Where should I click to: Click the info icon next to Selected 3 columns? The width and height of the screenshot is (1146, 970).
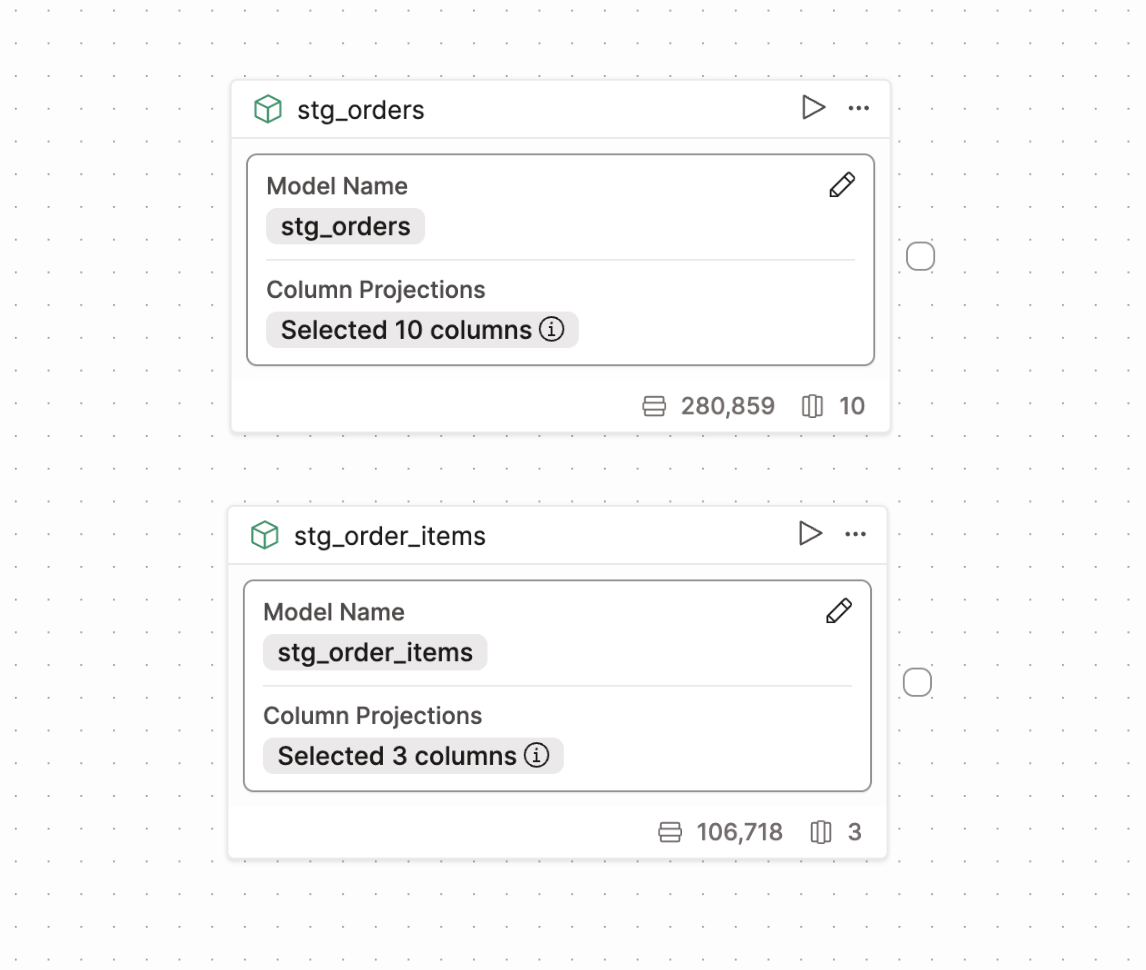click(x=539, y=756)
